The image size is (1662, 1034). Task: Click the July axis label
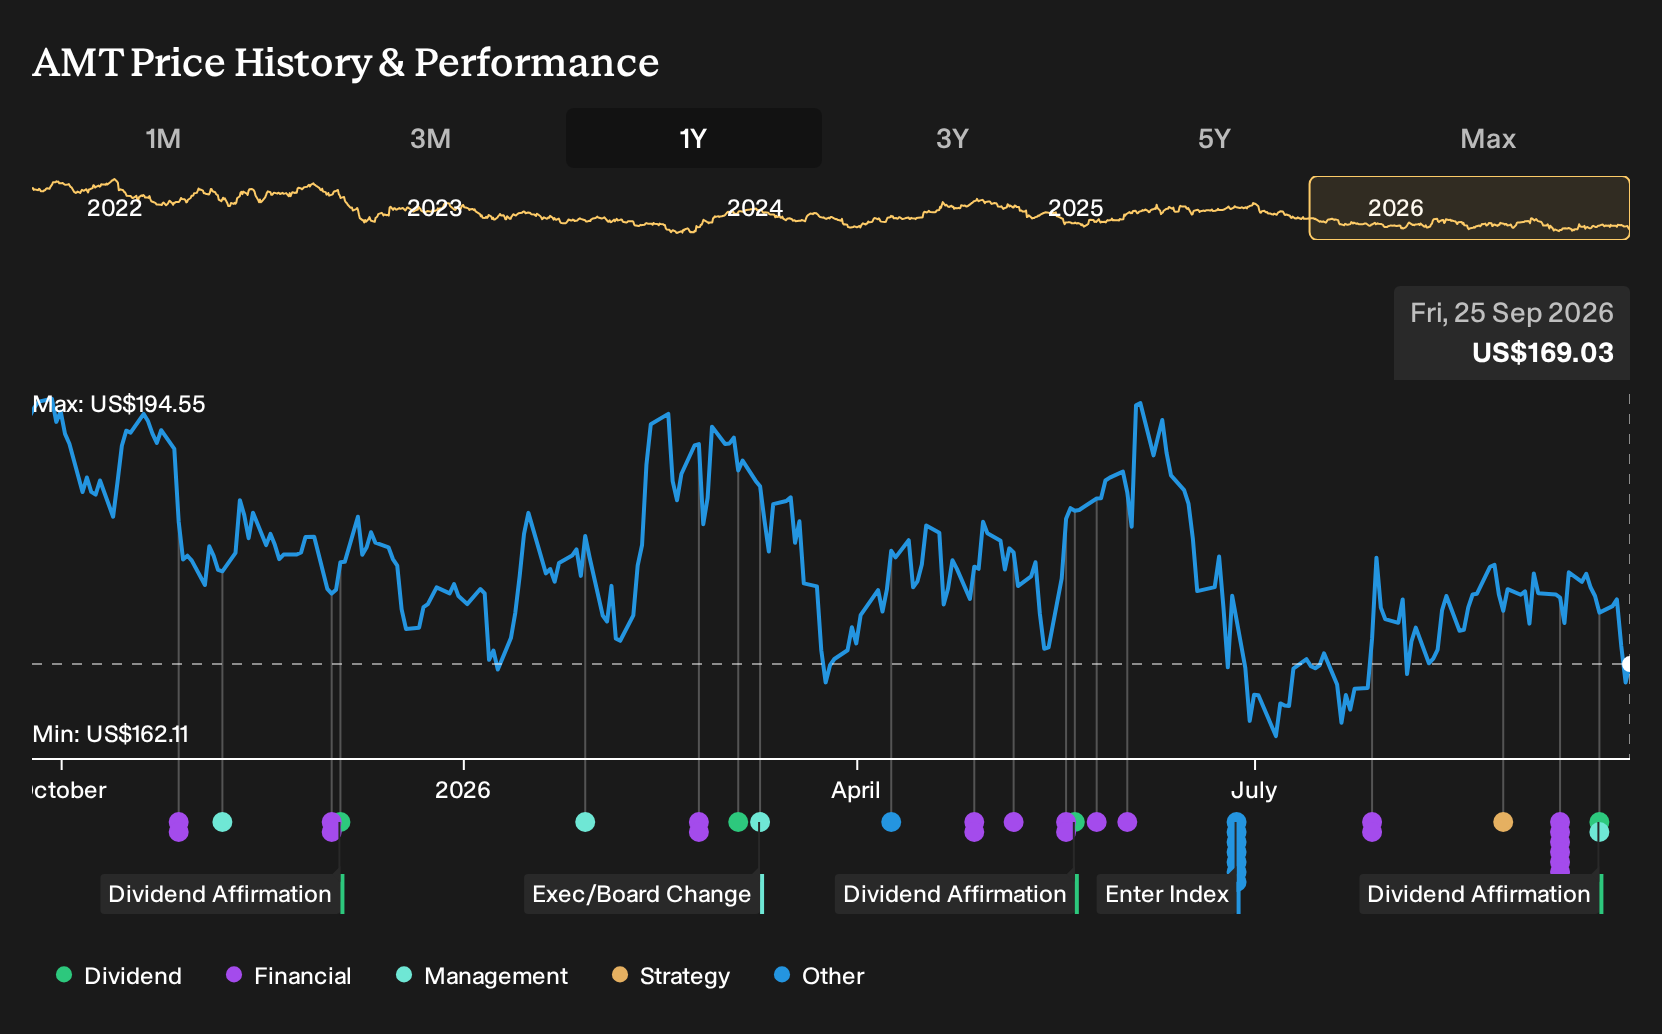(x=1254, y=790)
